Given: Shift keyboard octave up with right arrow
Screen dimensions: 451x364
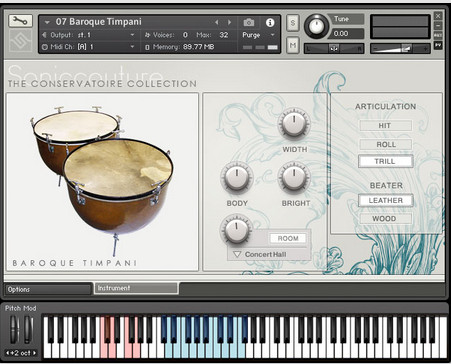Looking at the screenshot, I should click(34, 353).
